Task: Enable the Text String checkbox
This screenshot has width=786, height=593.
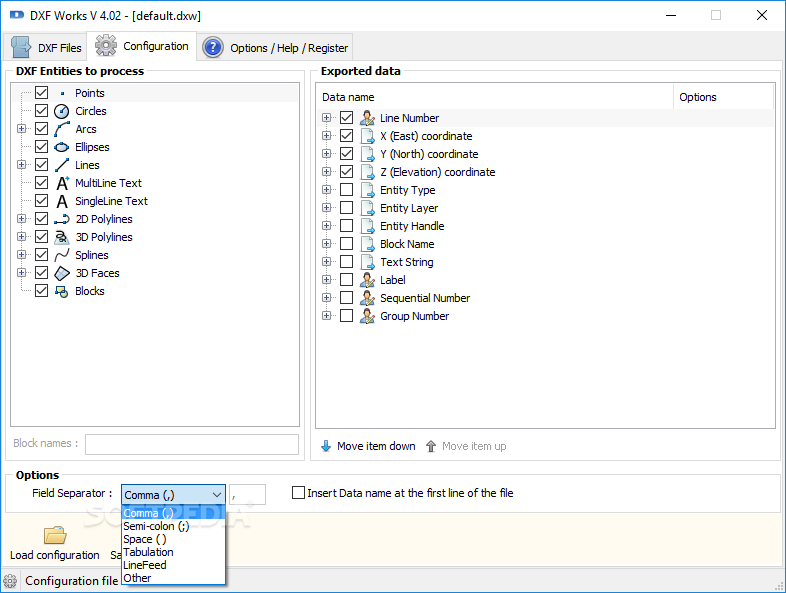Action: coord(346,262)
